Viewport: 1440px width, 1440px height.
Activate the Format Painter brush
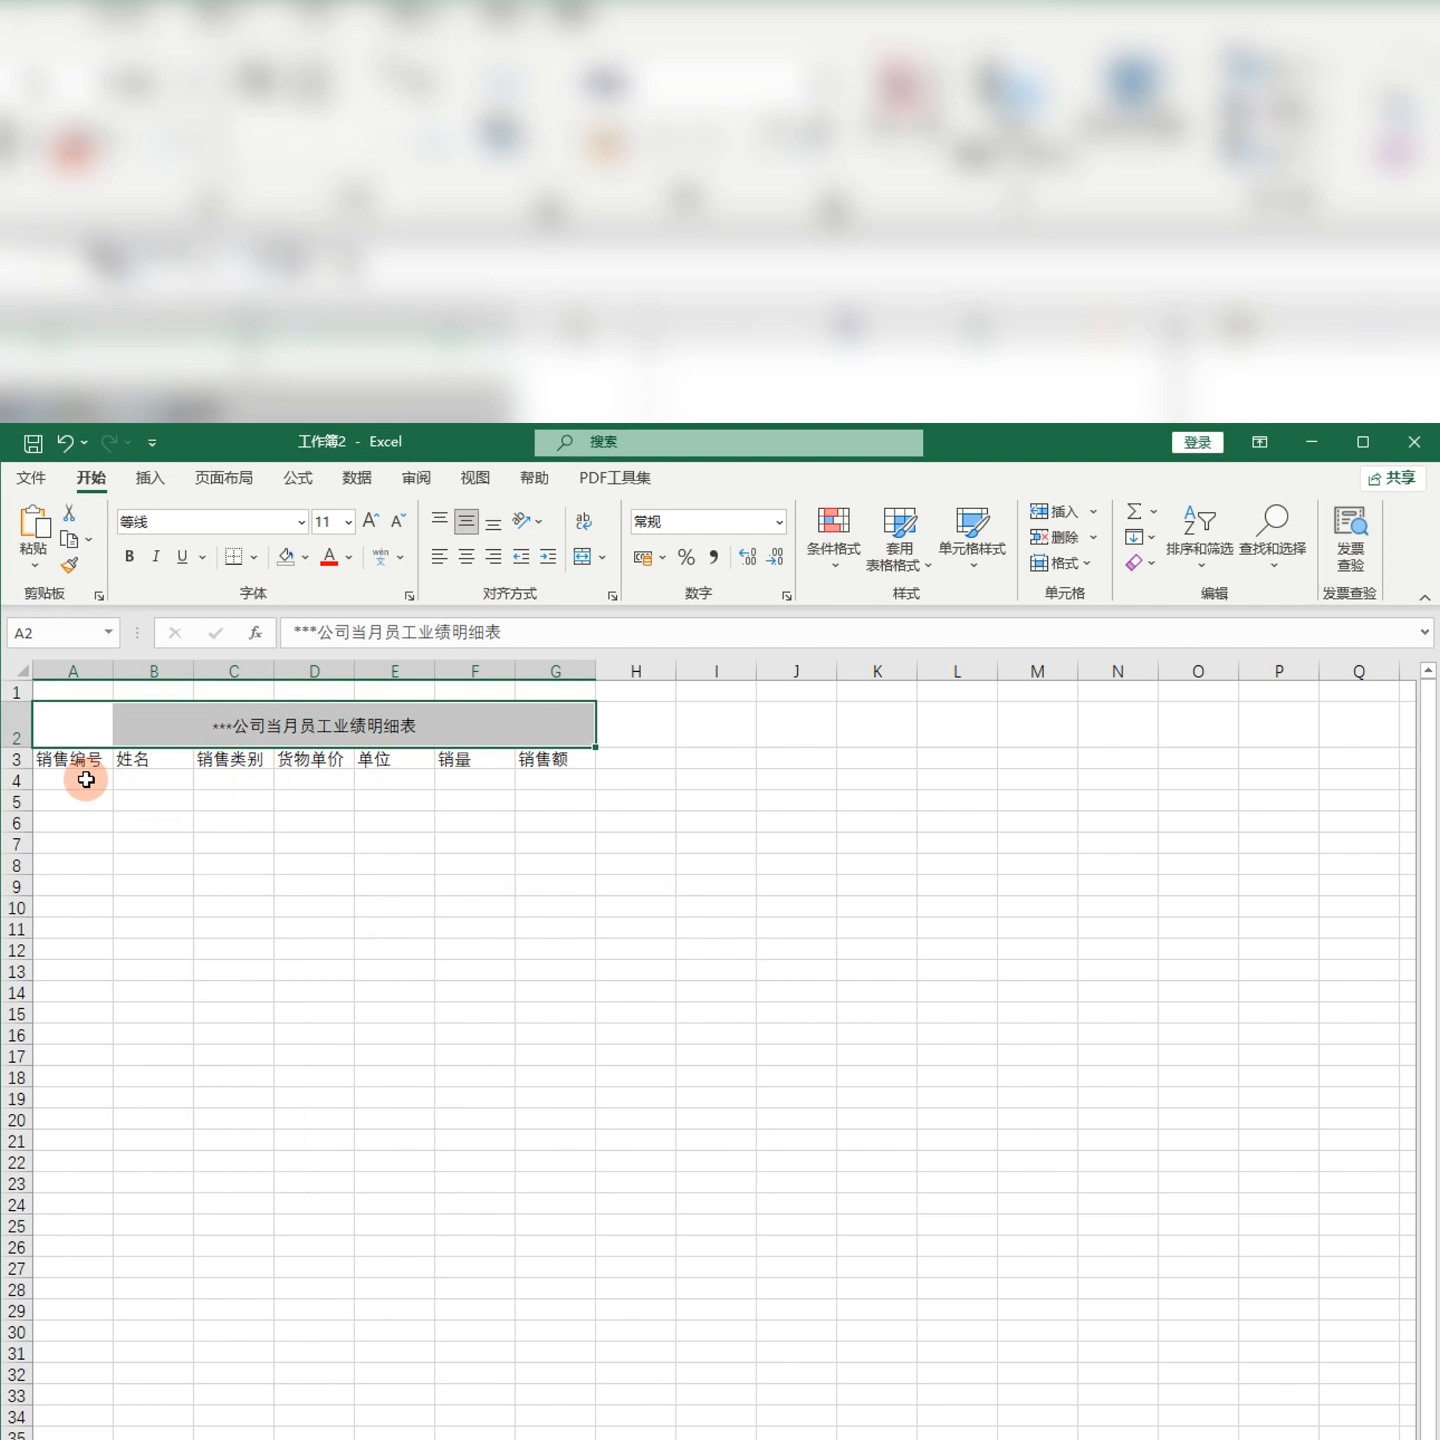pos(69,566)
